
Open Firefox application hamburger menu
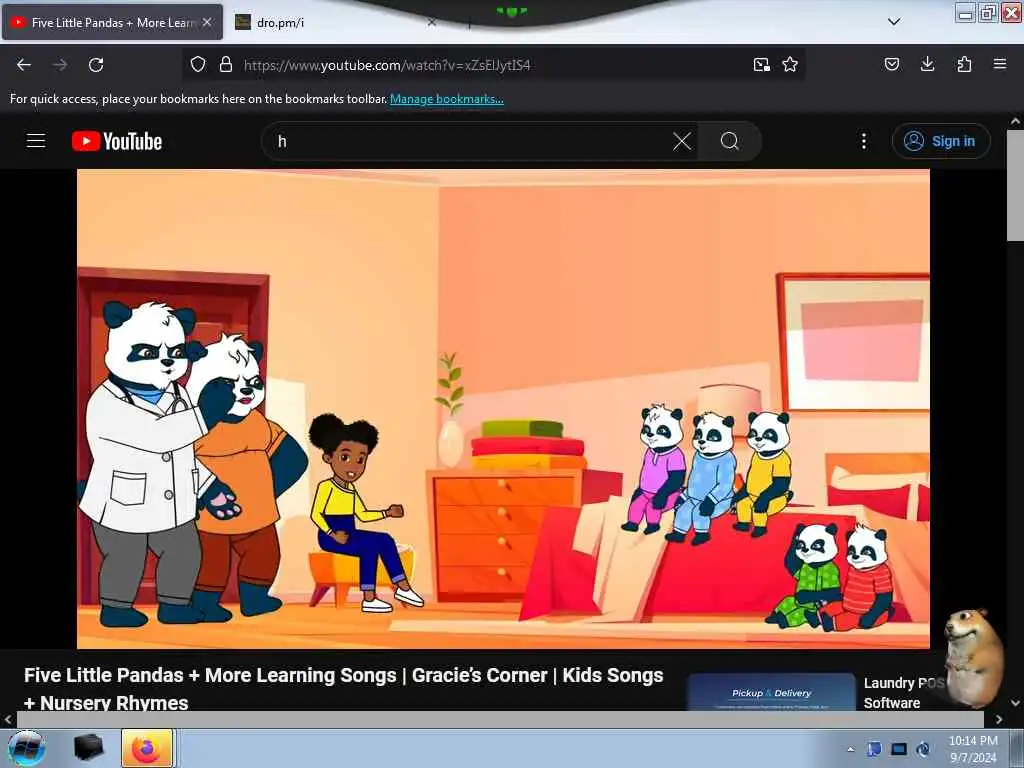point(1000,64)
